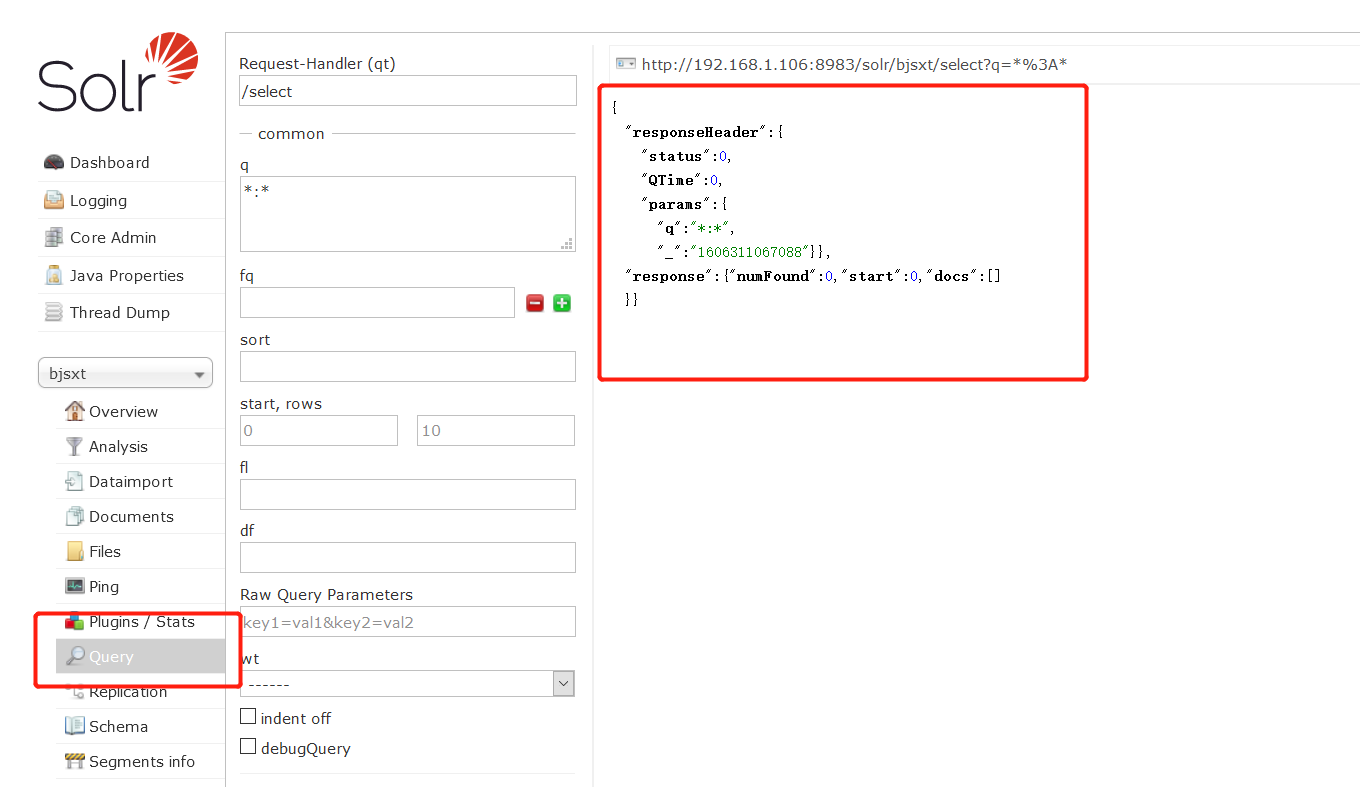Click the fl field list input
Screen dimensions: 1360x787
tap(408, 494)
